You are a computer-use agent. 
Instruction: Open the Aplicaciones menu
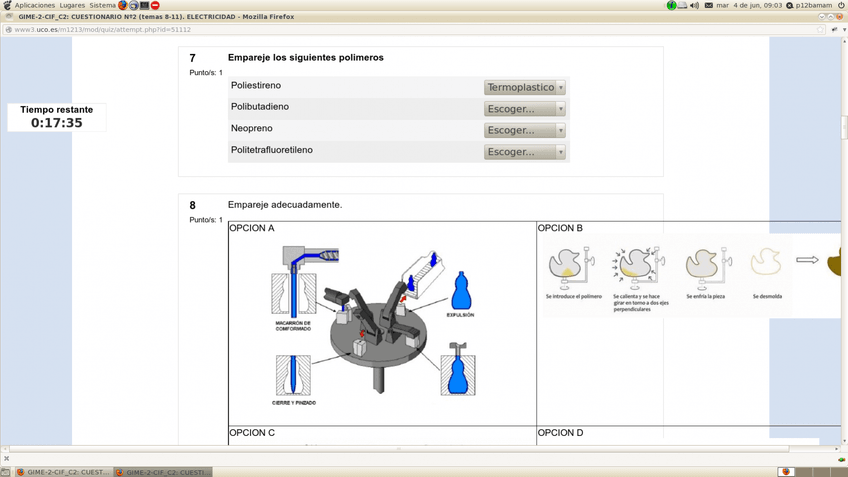33,6
